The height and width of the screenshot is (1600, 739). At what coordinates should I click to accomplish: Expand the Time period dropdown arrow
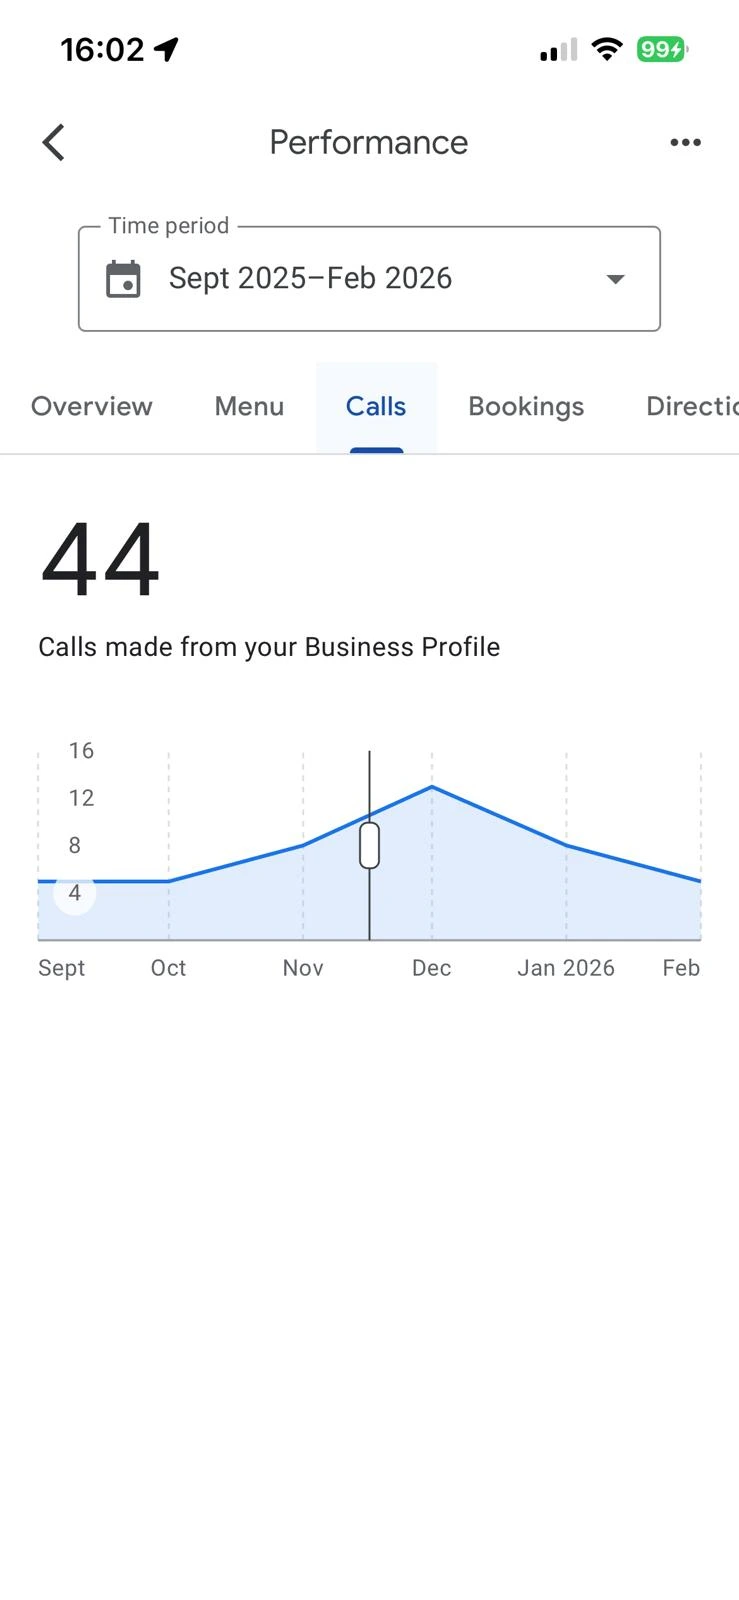click(615, 279)
